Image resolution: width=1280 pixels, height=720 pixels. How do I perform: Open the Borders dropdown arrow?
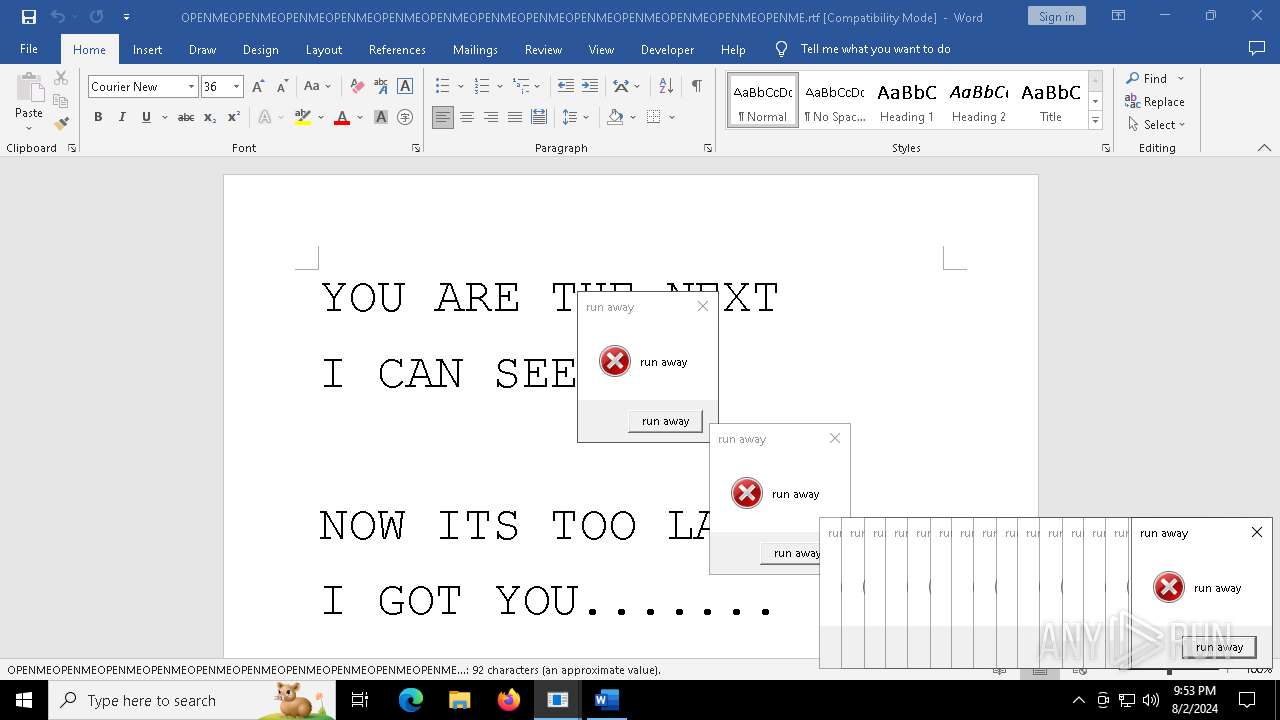pos(672,117)
